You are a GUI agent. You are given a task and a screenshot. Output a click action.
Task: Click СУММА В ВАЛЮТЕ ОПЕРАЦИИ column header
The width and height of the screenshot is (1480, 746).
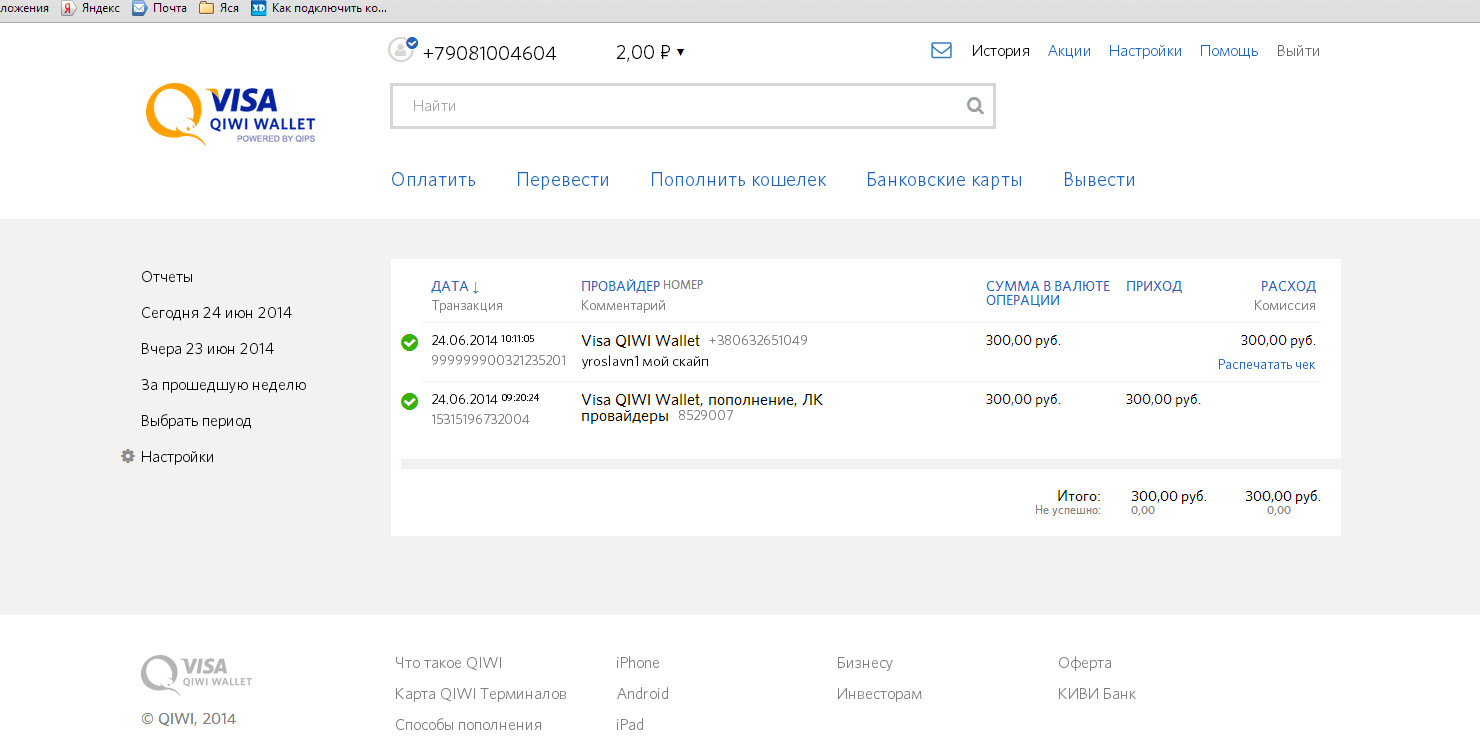point(1048,293)
